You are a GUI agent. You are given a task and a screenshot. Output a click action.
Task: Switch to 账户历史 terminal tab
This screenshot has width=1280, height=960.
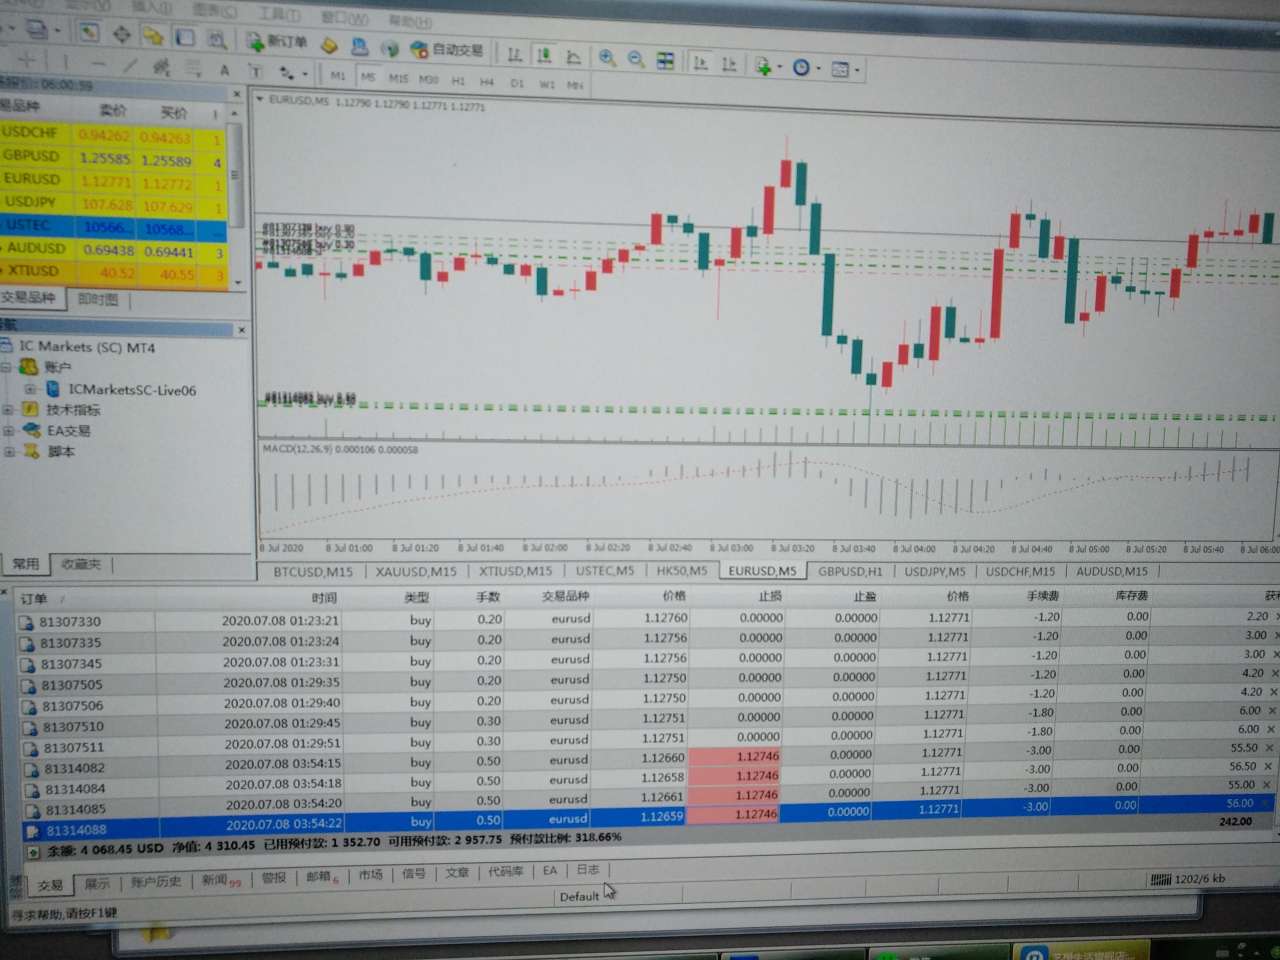[156, 882]
